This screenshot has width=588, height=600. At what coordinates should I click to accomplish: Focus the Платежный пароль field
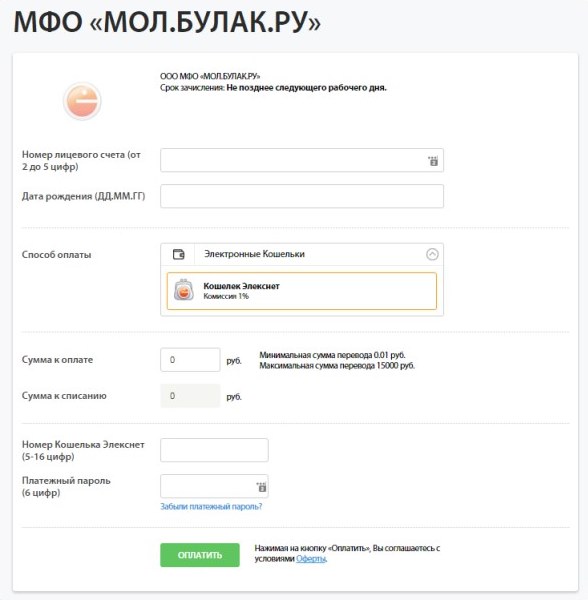pyautogui.click(x=214, y=486)
